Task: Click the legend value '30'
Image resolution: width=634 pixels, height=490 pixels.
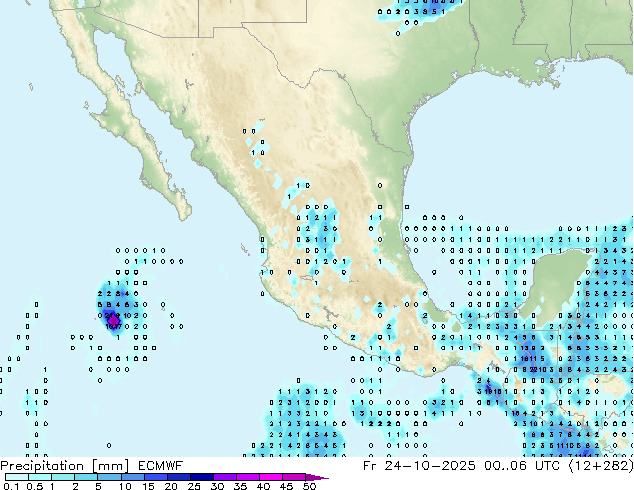Action: click(217, 486)
